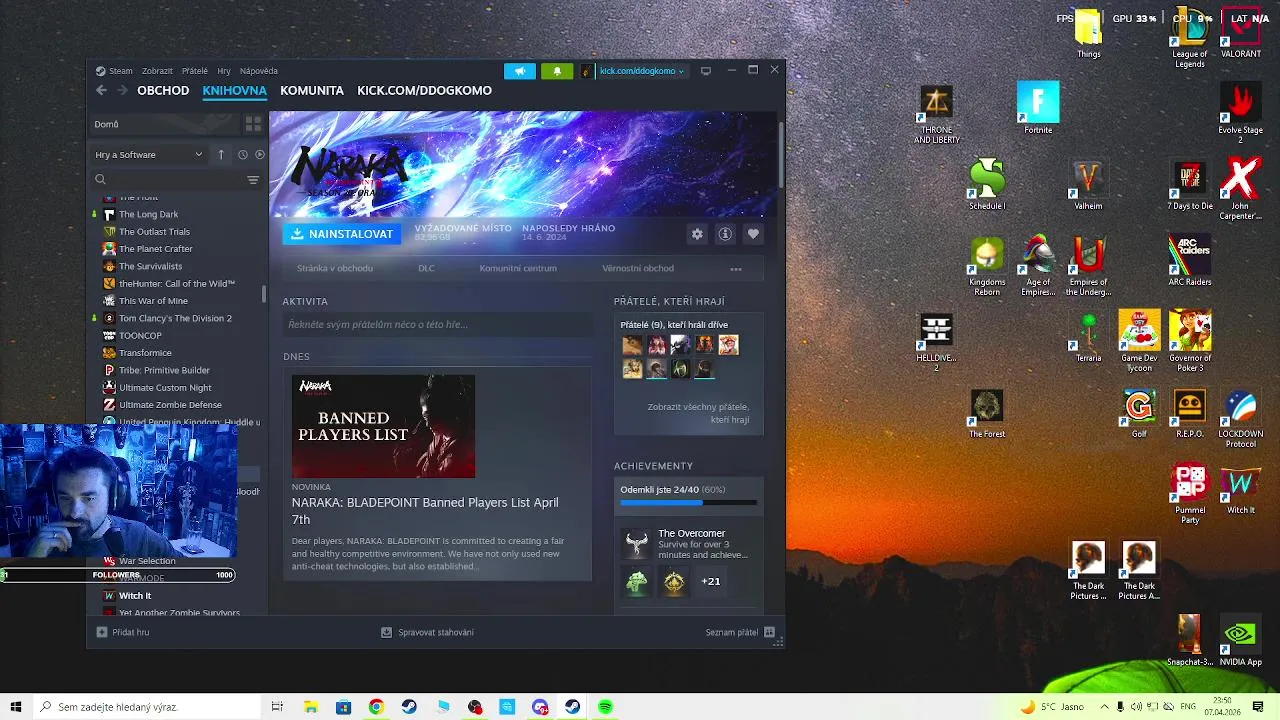The width and height of the screenshot is (1280, 720).
Task: Open Komunitní centrum link
Action: [518, 268]
